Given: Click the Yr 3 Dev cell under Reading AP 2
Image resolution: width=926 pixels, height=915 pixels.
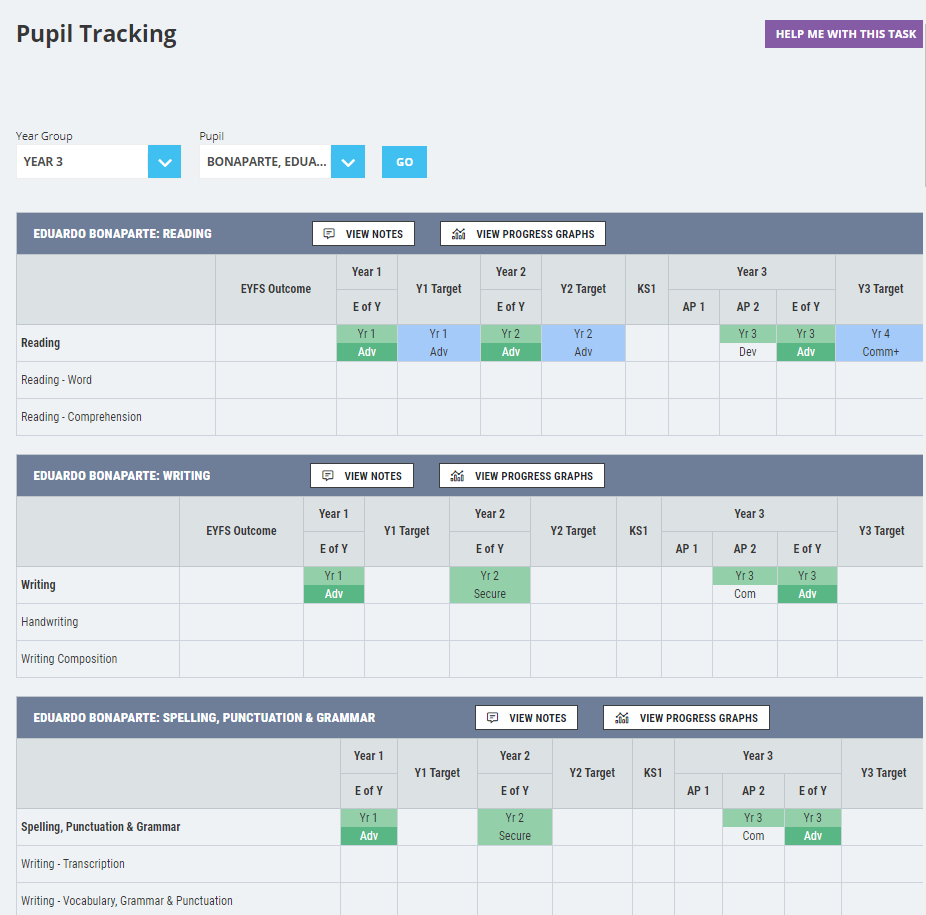Looking at the screenshot, I should click(747, 343).
